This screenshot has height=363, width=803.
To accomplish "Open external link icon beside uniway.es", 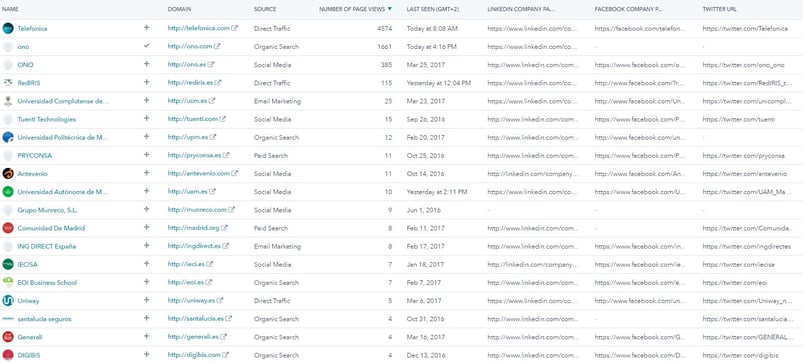I will tap(220, 301).
